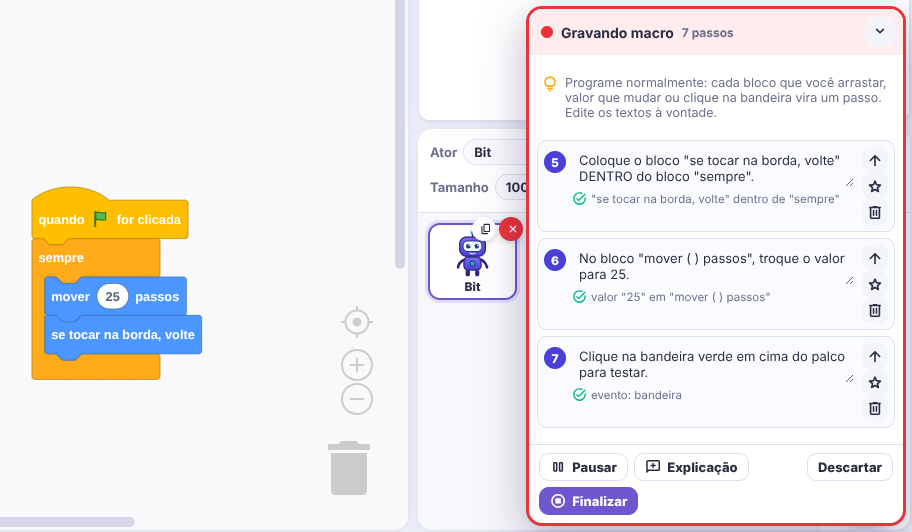Image resolution: width=912 pixels, height=532 pixels.
Task: Delete step 5 with trash icon
Action: click(875, 212)
